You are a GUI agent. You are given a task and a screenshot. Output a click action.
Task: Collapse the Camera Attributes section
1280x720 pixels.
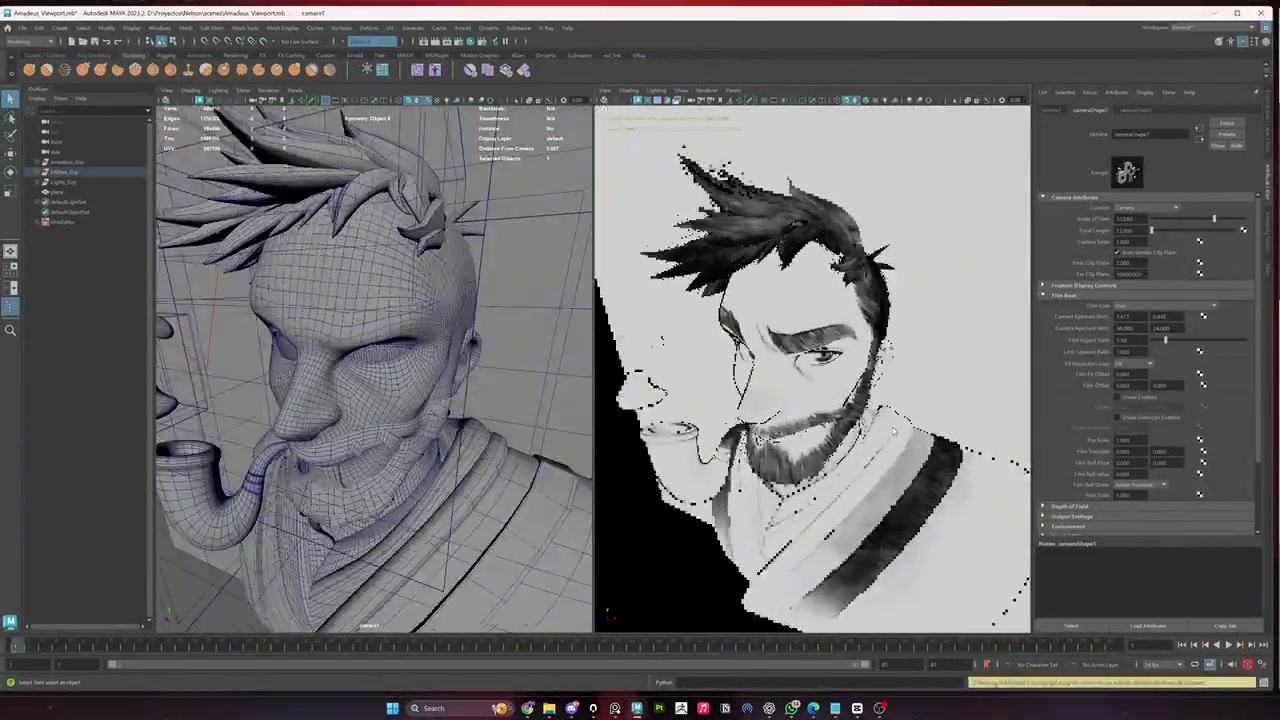(1043, 197)
